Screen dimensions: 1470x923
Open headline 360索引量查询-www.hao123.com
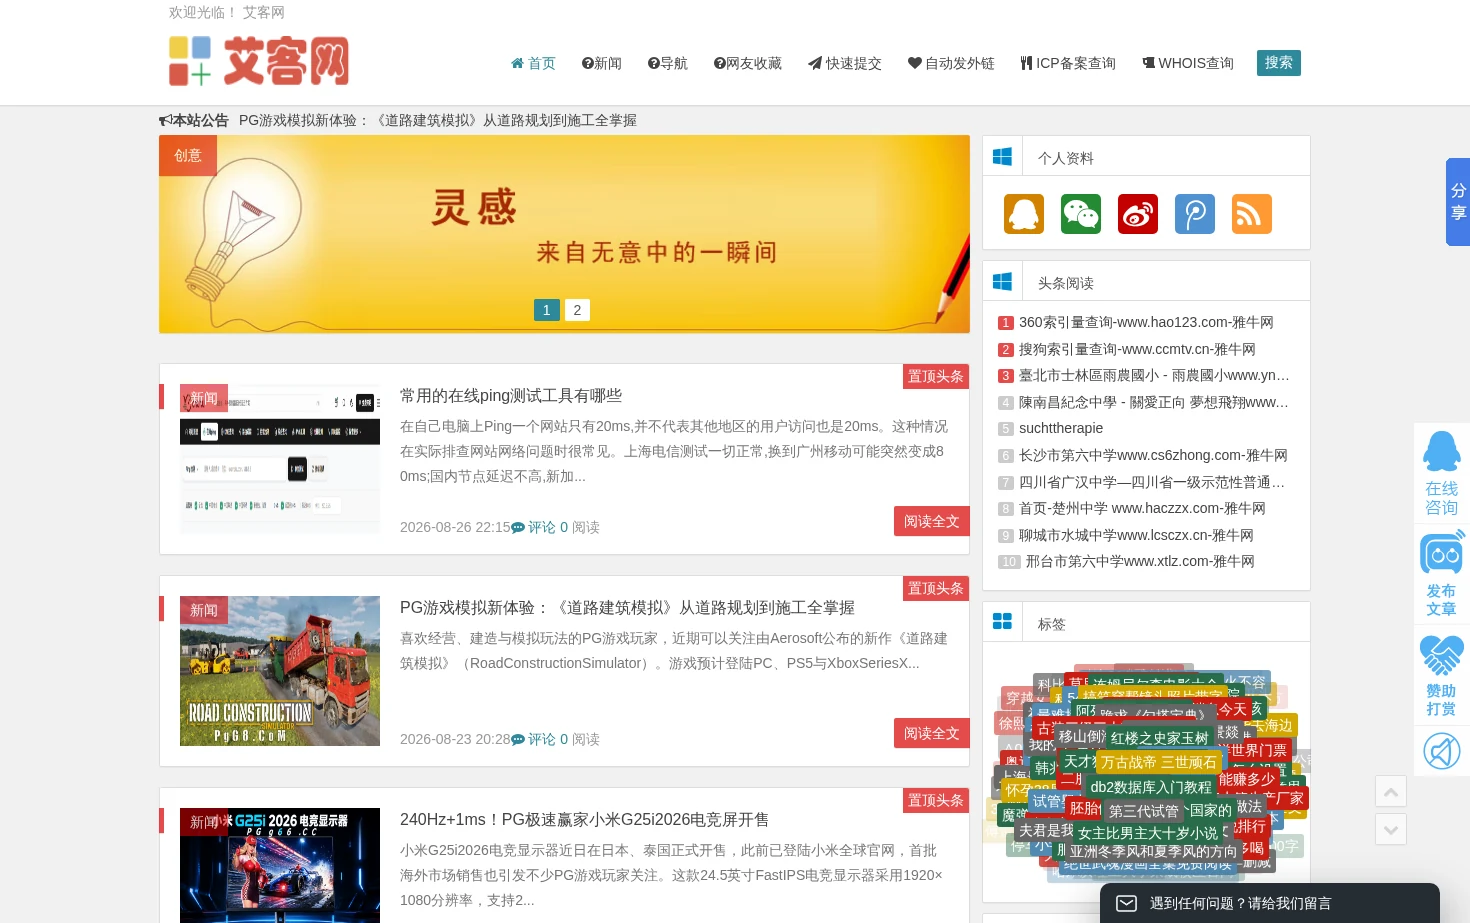1146,322
